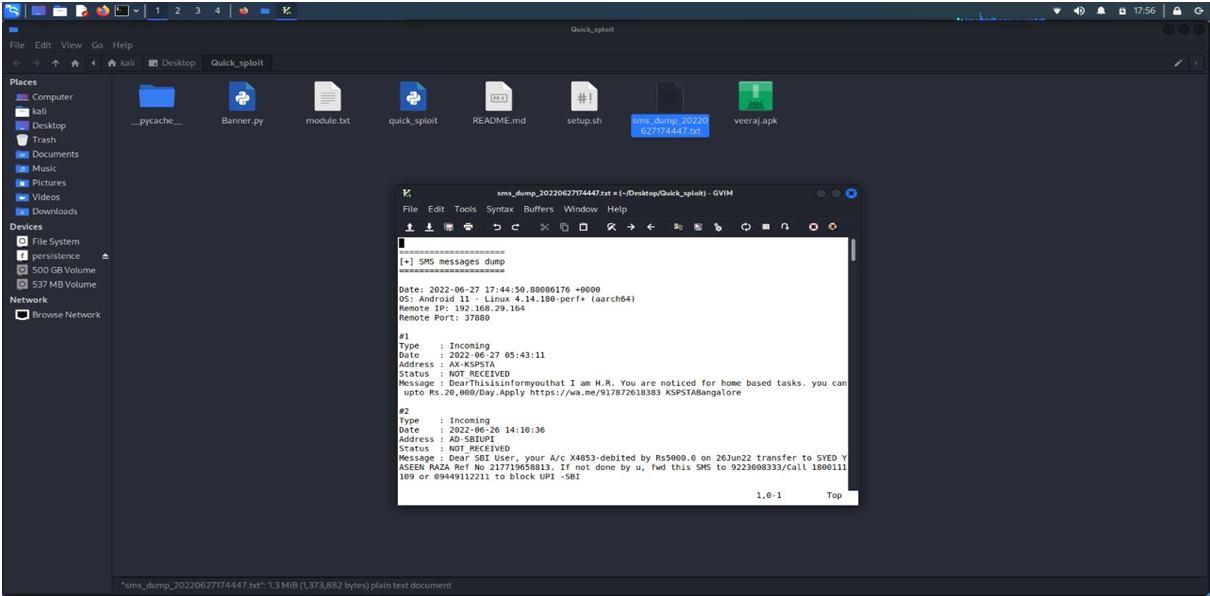The image size is (1210, 596).
Task: Open GVIM Edit menu
Action: (436, 209)
